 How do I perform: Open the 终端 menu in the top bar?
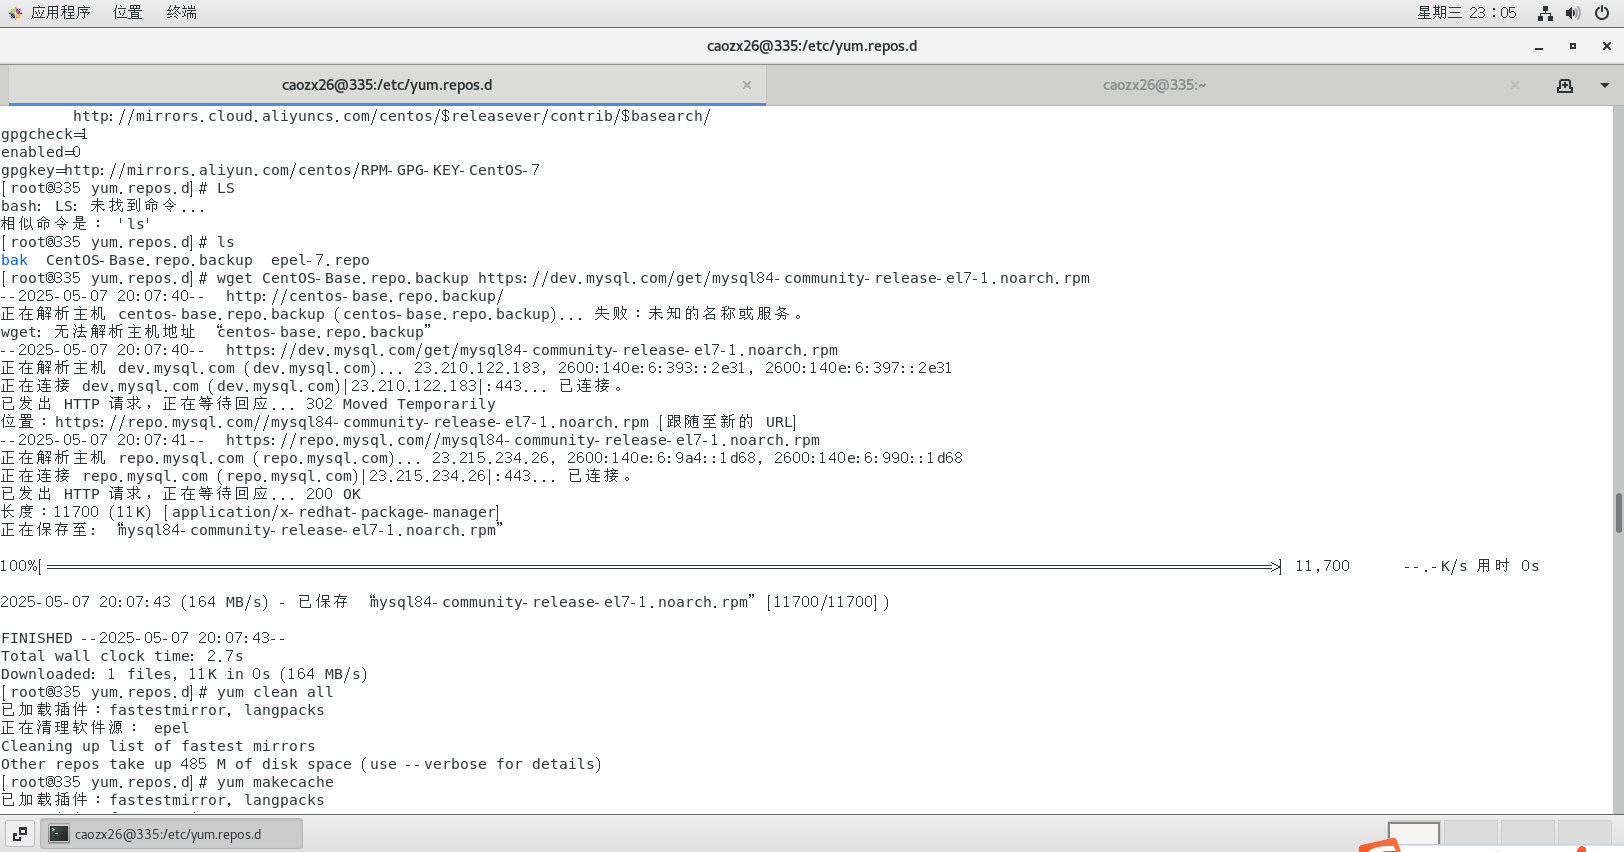click(181, 12)
